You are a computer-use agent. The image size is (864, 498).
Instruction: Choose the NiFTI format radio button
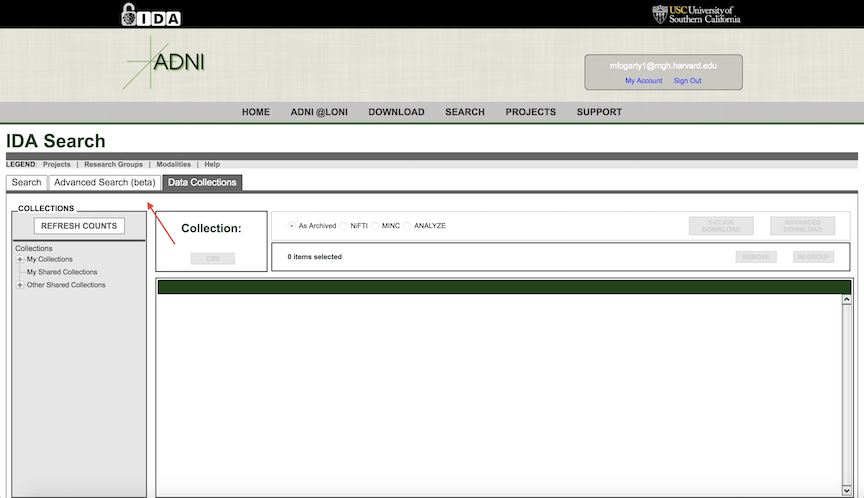[x=344, y=226]
